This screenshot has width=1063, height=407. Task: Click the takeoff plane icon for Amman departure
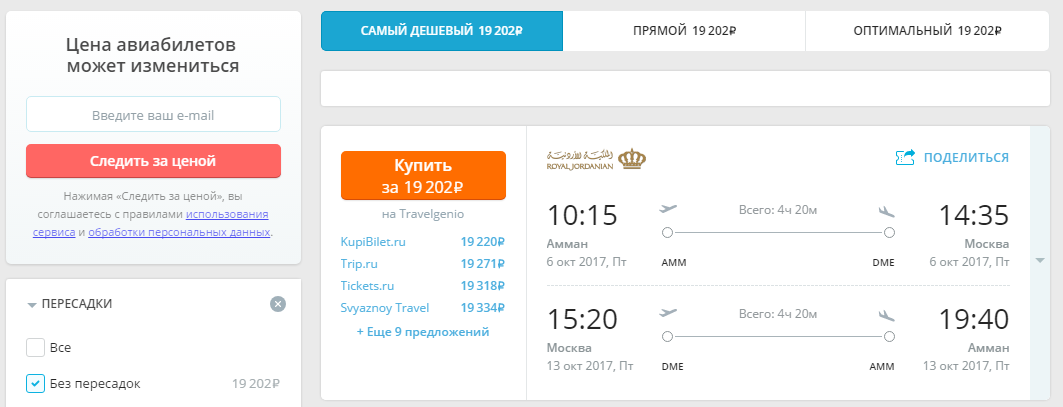(x=668, y=209)
